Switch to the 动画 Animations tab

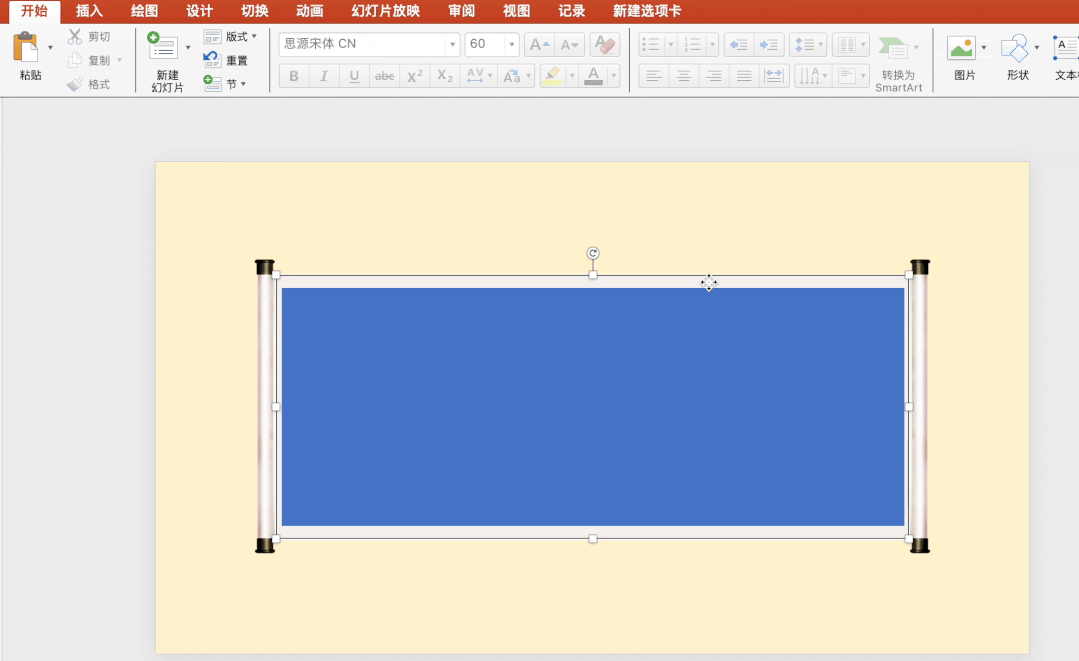click(310, 11)
